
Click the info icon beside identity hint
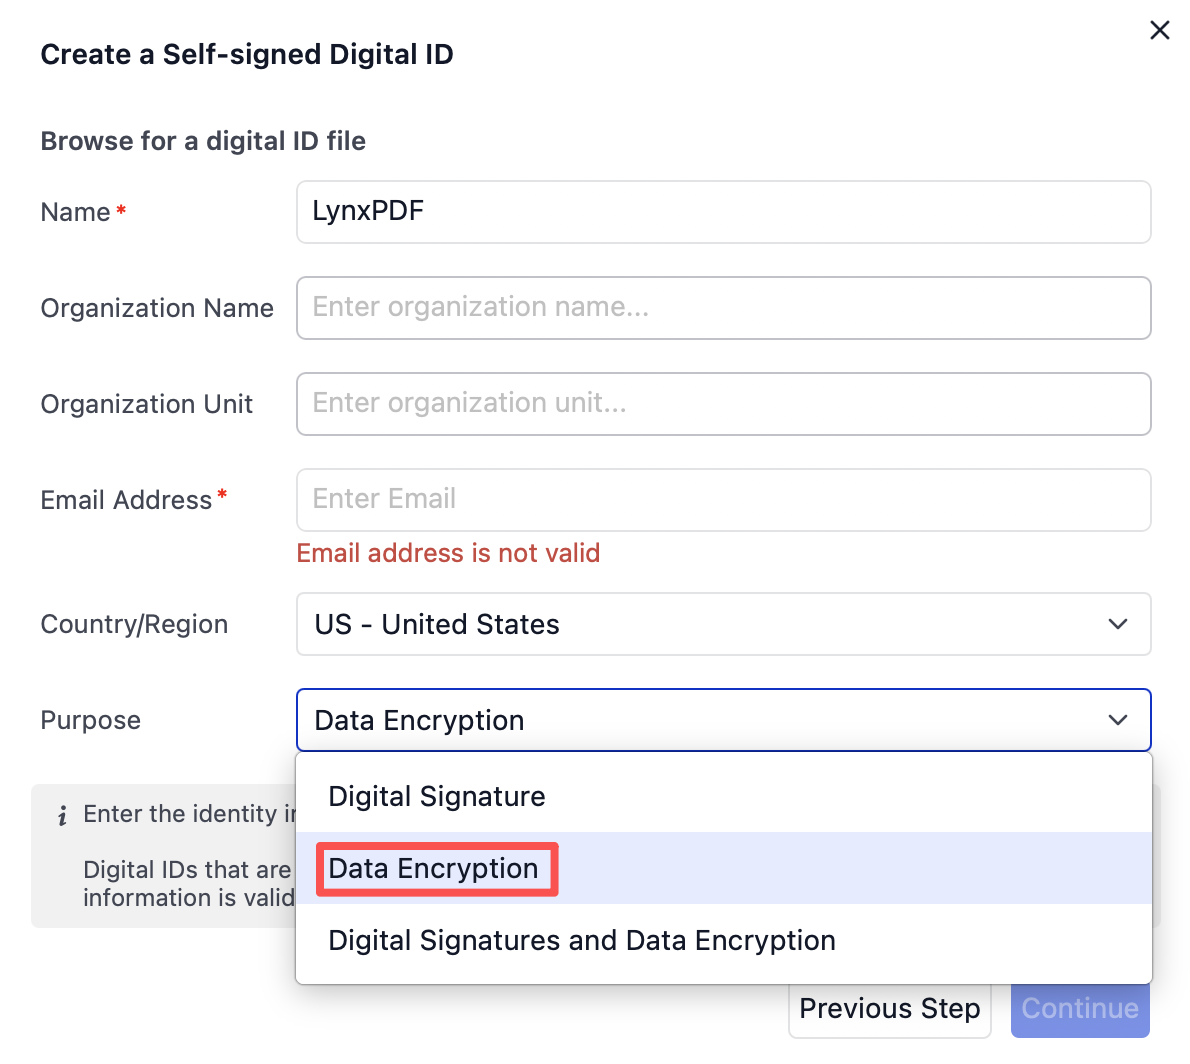[x=62, y=816]
